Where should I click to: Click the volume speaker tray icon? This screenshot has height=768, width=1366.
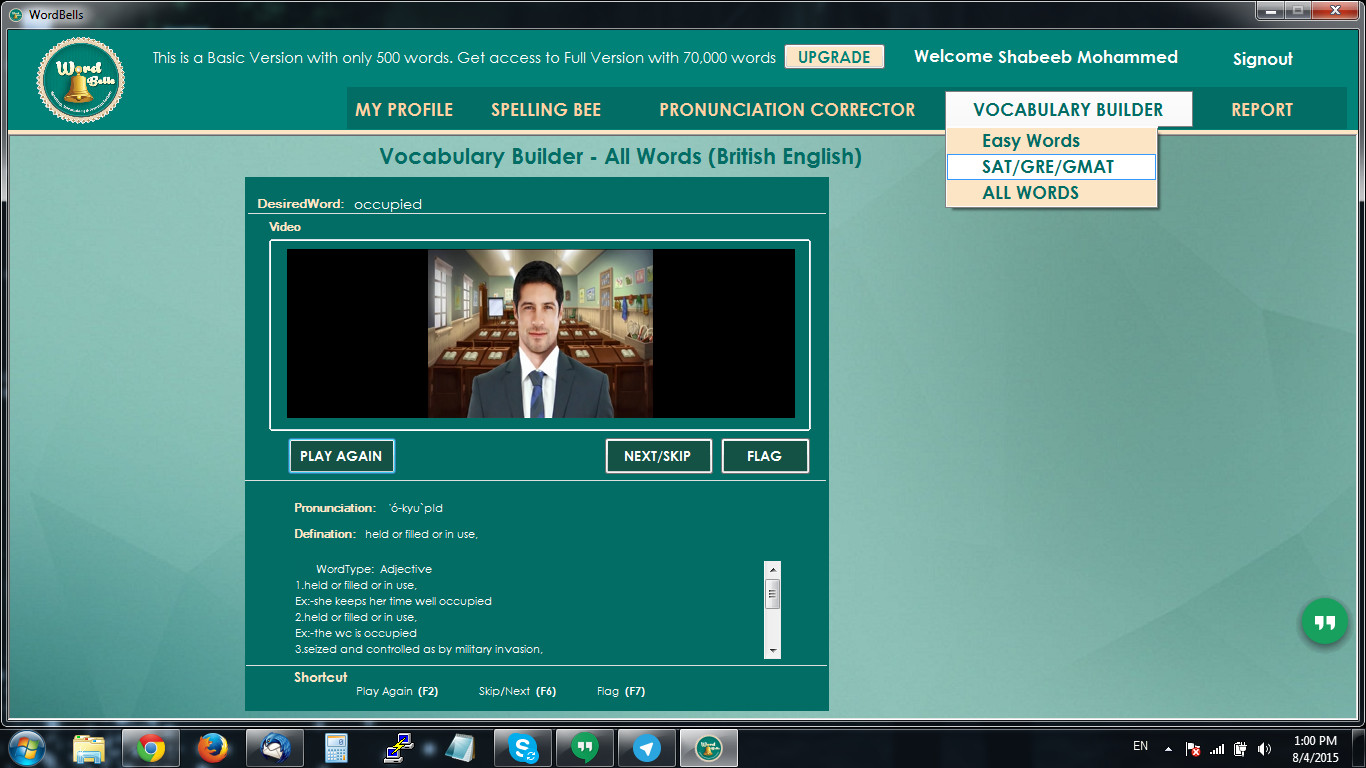[1265, 749]
